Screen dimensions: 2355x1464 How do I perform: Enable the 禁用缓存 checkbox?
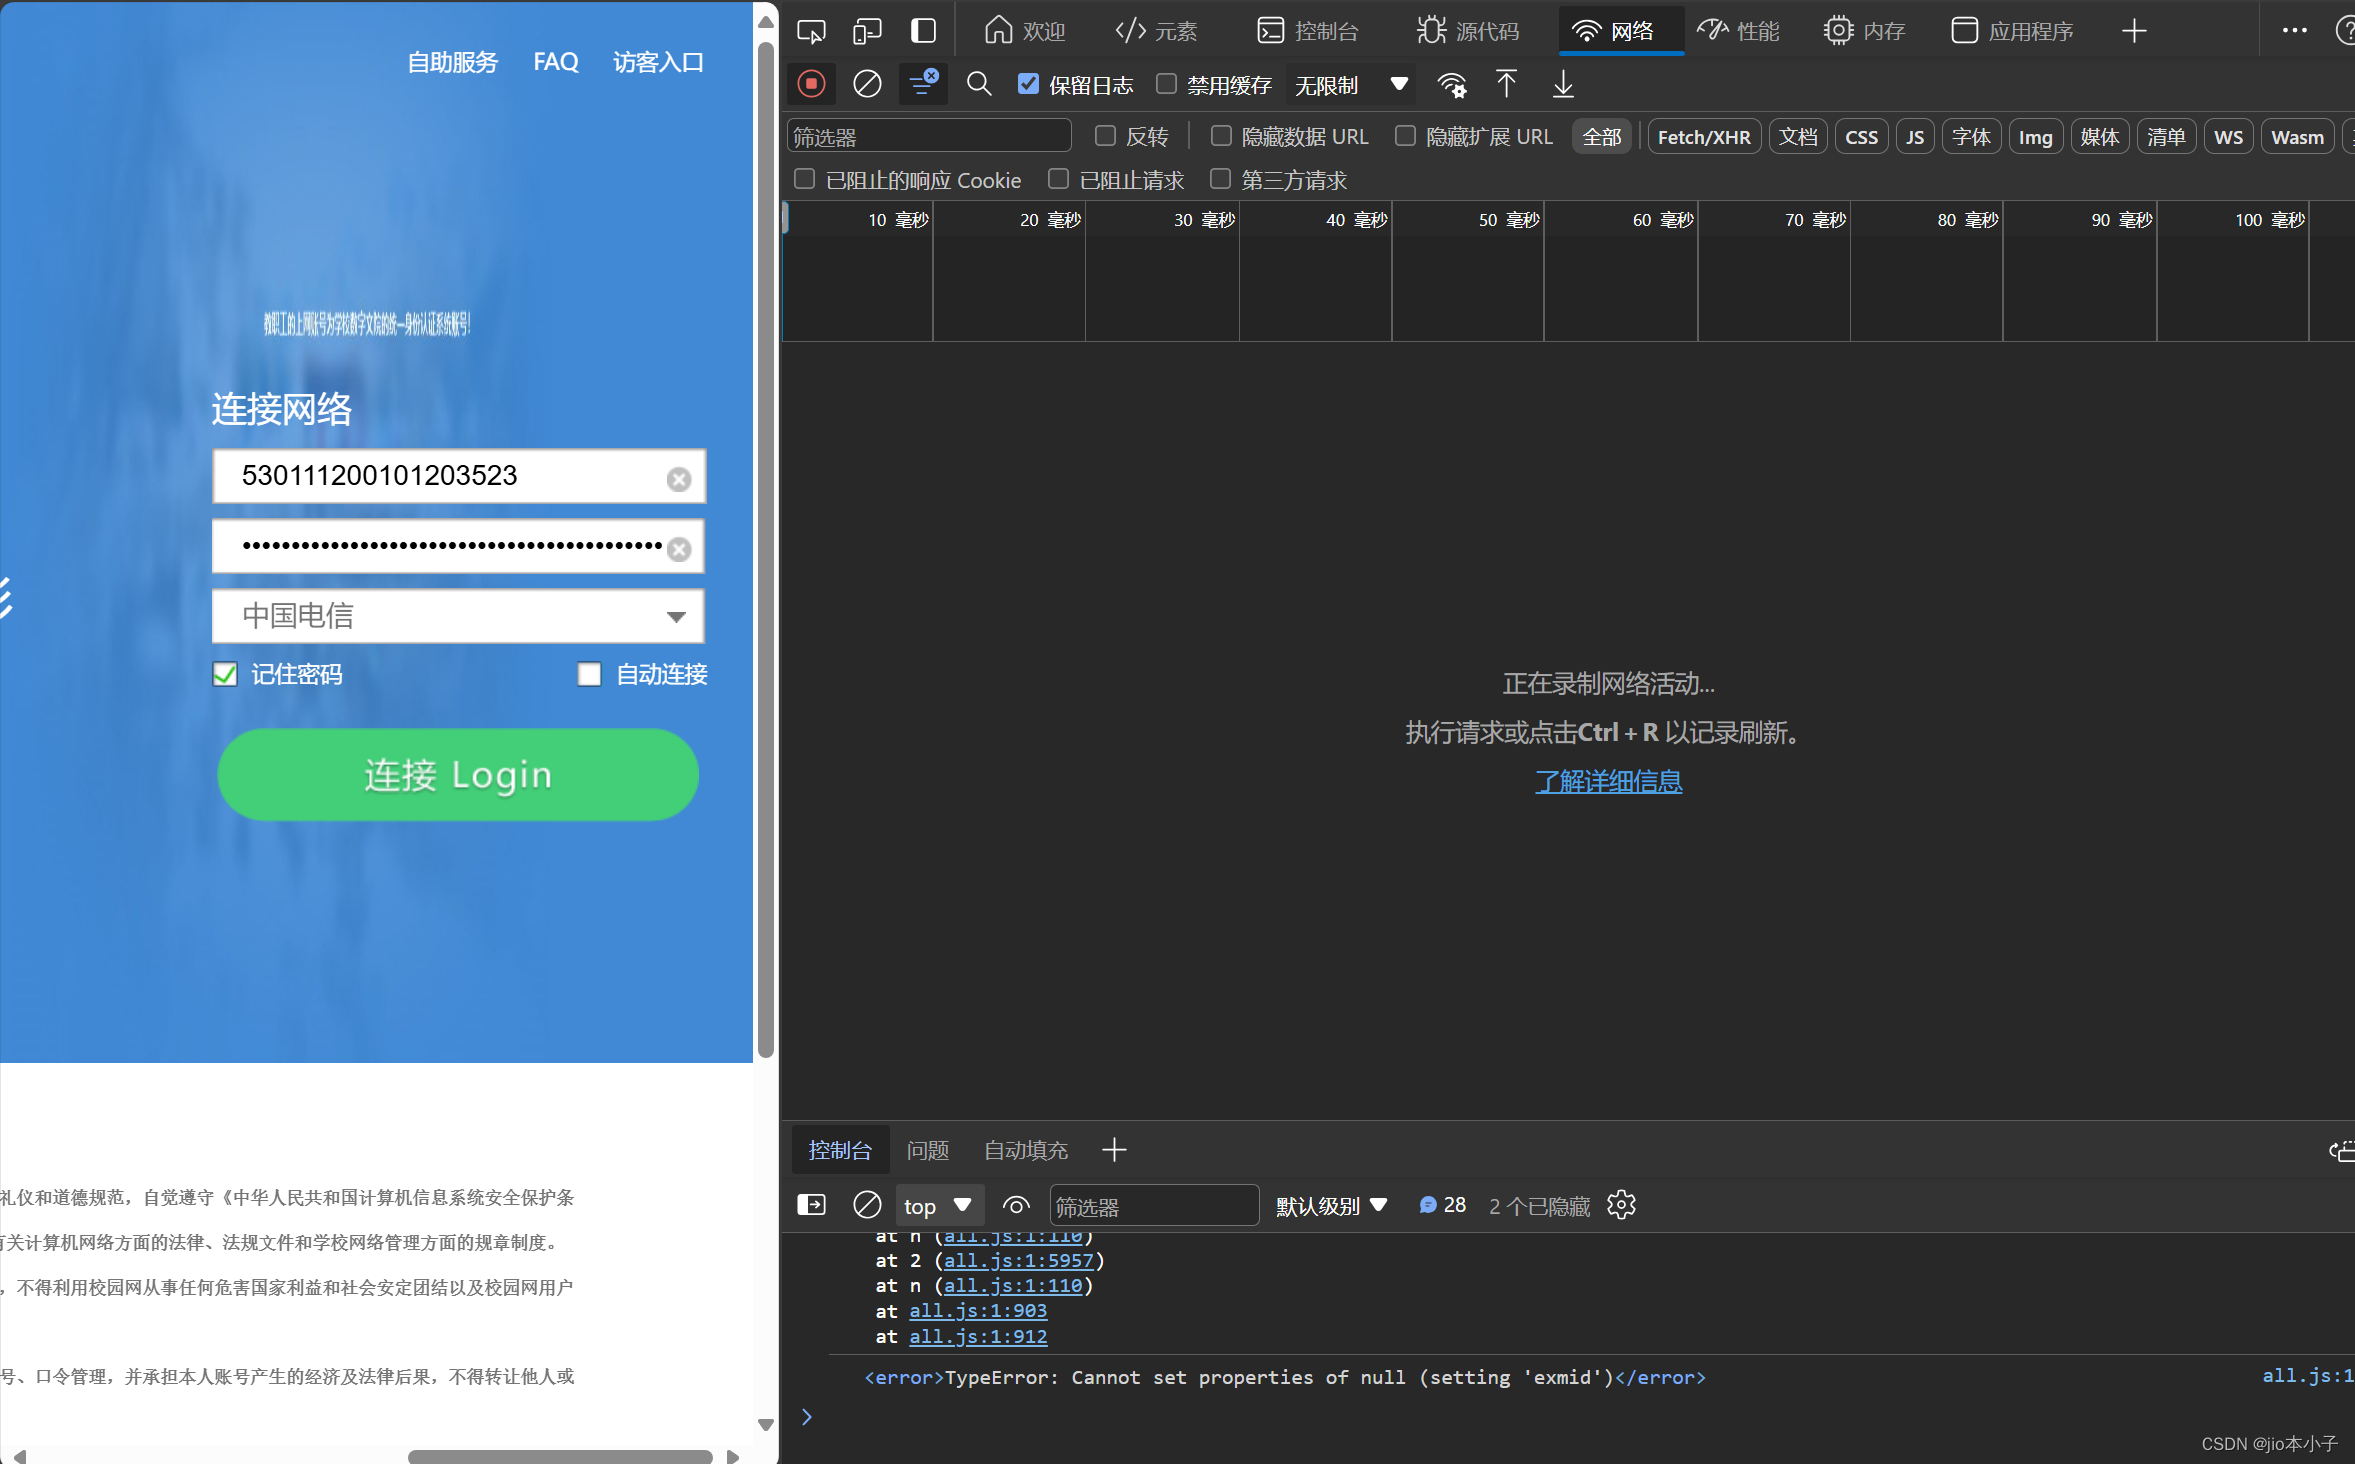click(x=1166, y=84)
